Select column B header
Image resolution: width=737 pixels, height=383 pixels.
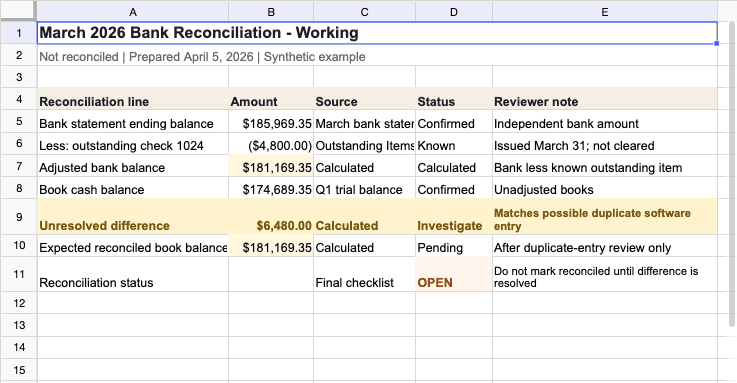tap(271, 12)
